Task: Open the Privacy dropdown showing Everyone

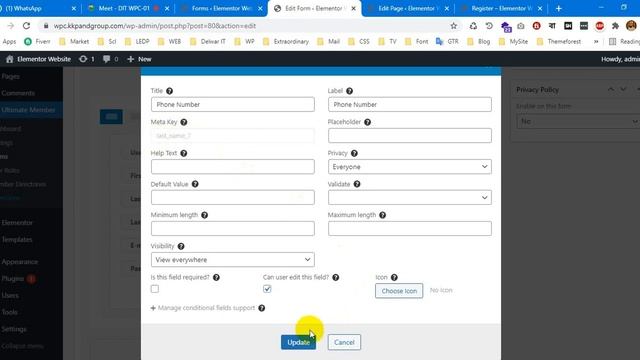Action: 409,167
